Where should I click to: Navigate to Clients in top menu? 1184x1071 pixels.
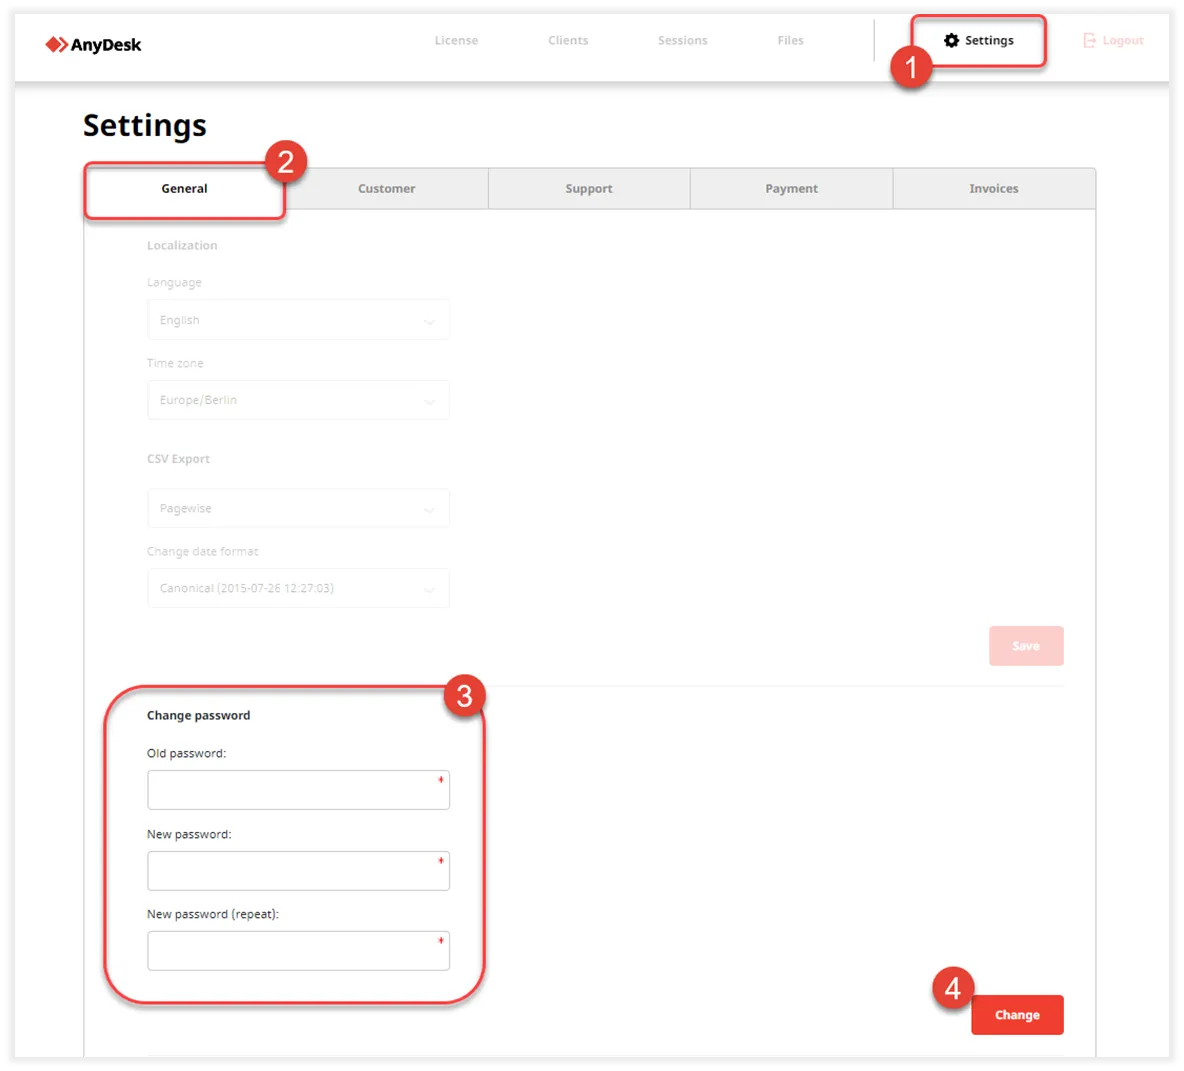point(568,41)
